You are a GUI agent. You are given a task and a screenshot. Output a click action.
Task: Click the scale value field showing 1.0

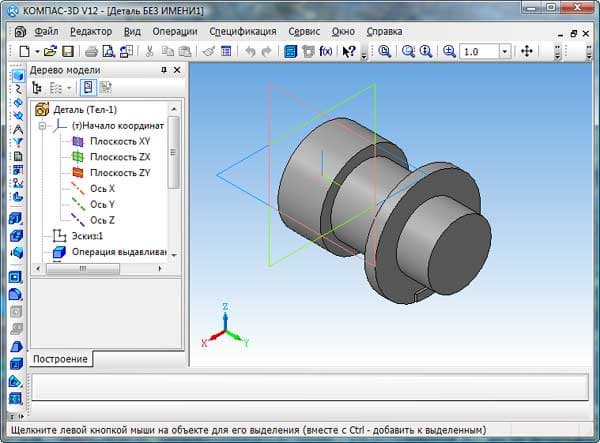(479, 52)
